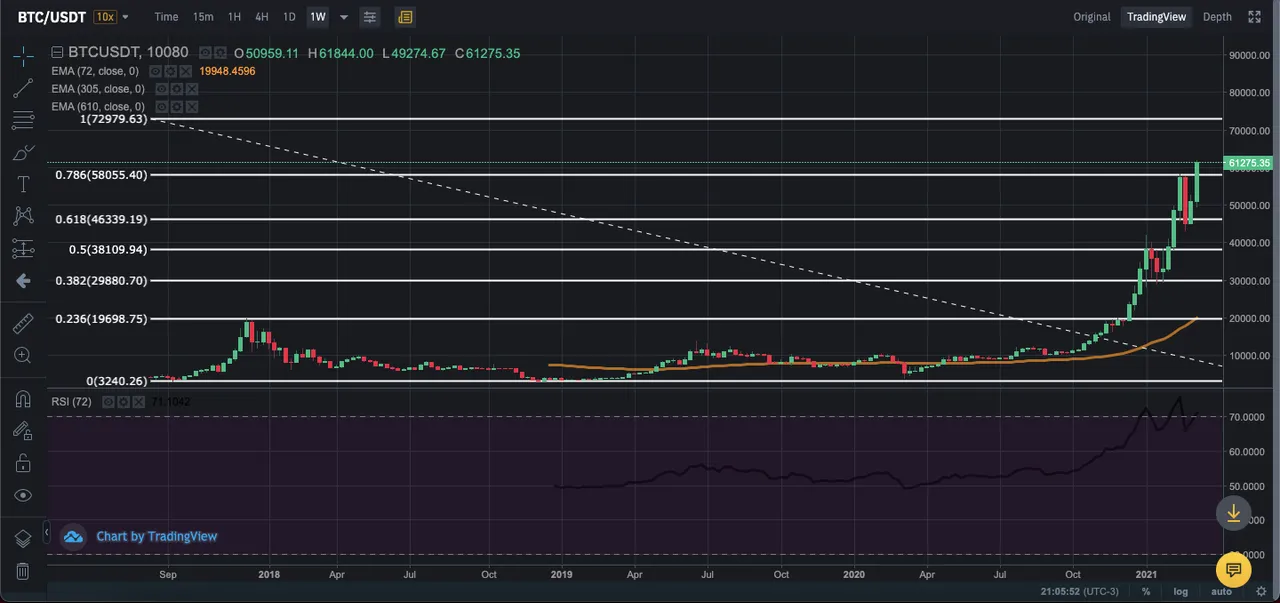Remove the EMA 72 indicator
1280x603 pixels.
[x=186, y=71]
